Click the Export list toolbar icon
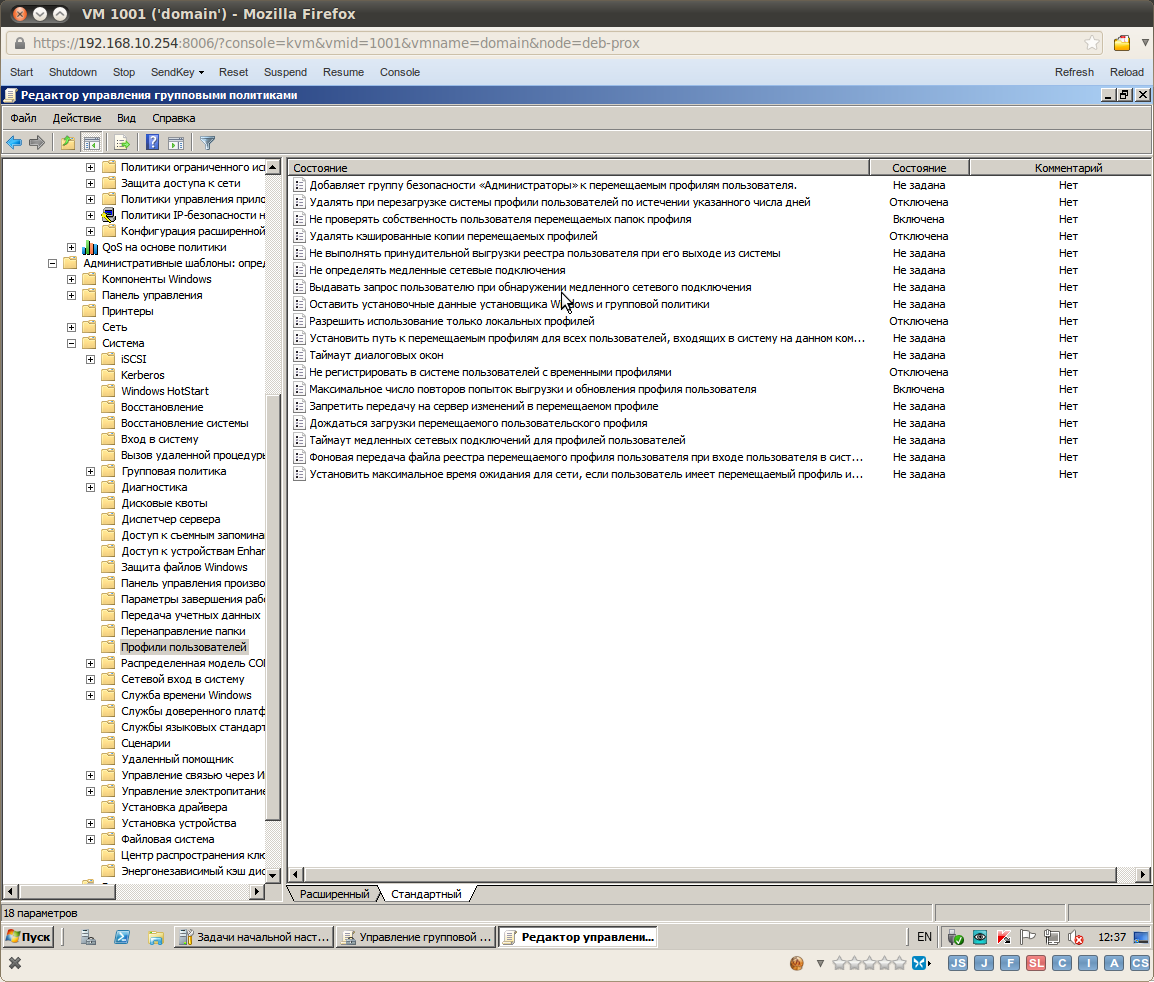Viewport: 1154px width, 982px height. pyautogui.click(x=122, y=143)
